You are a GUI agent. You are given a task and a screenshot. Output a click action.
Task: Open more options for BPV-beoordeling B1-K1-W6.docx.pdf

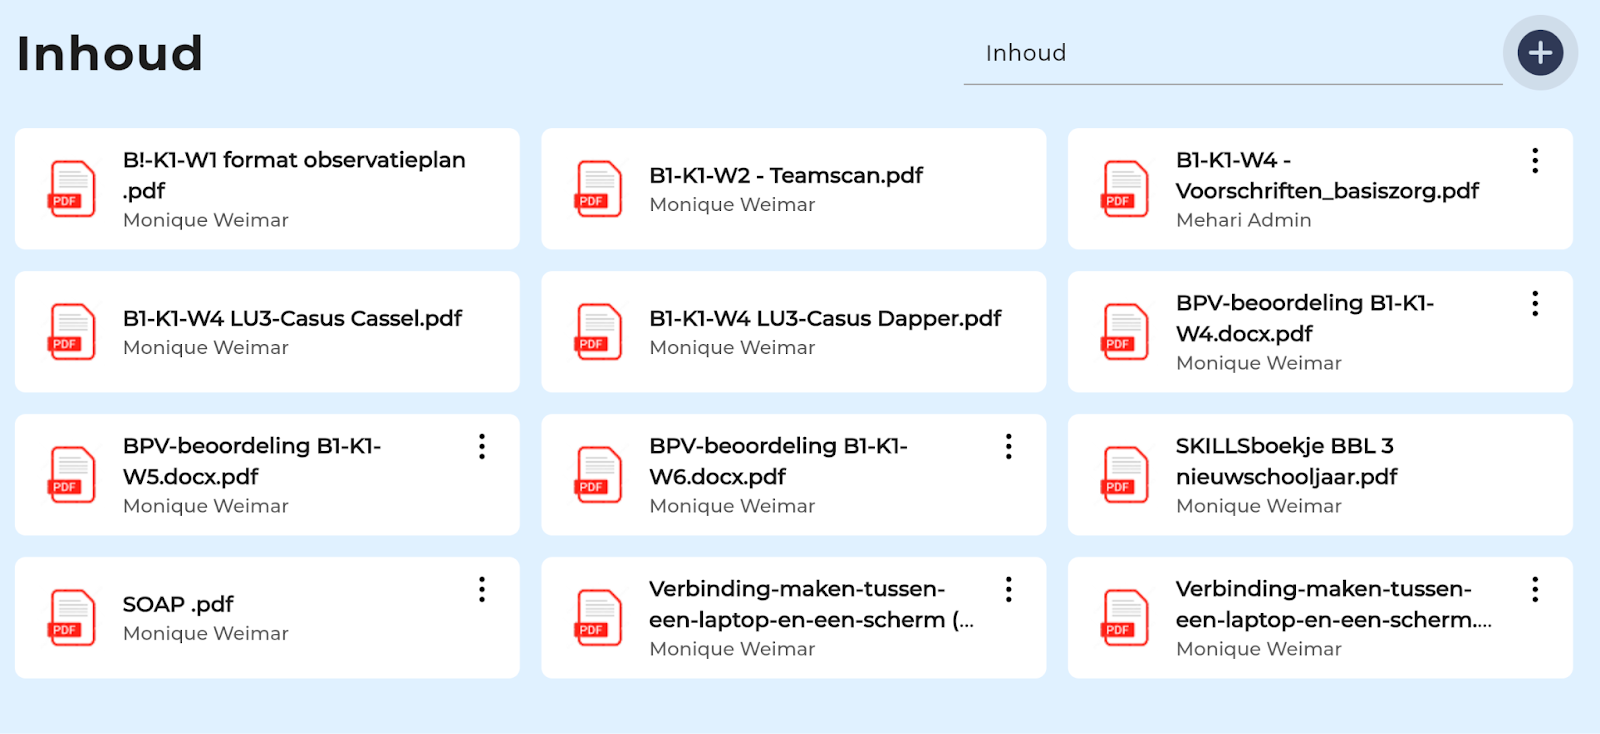tap(1008, 447)
